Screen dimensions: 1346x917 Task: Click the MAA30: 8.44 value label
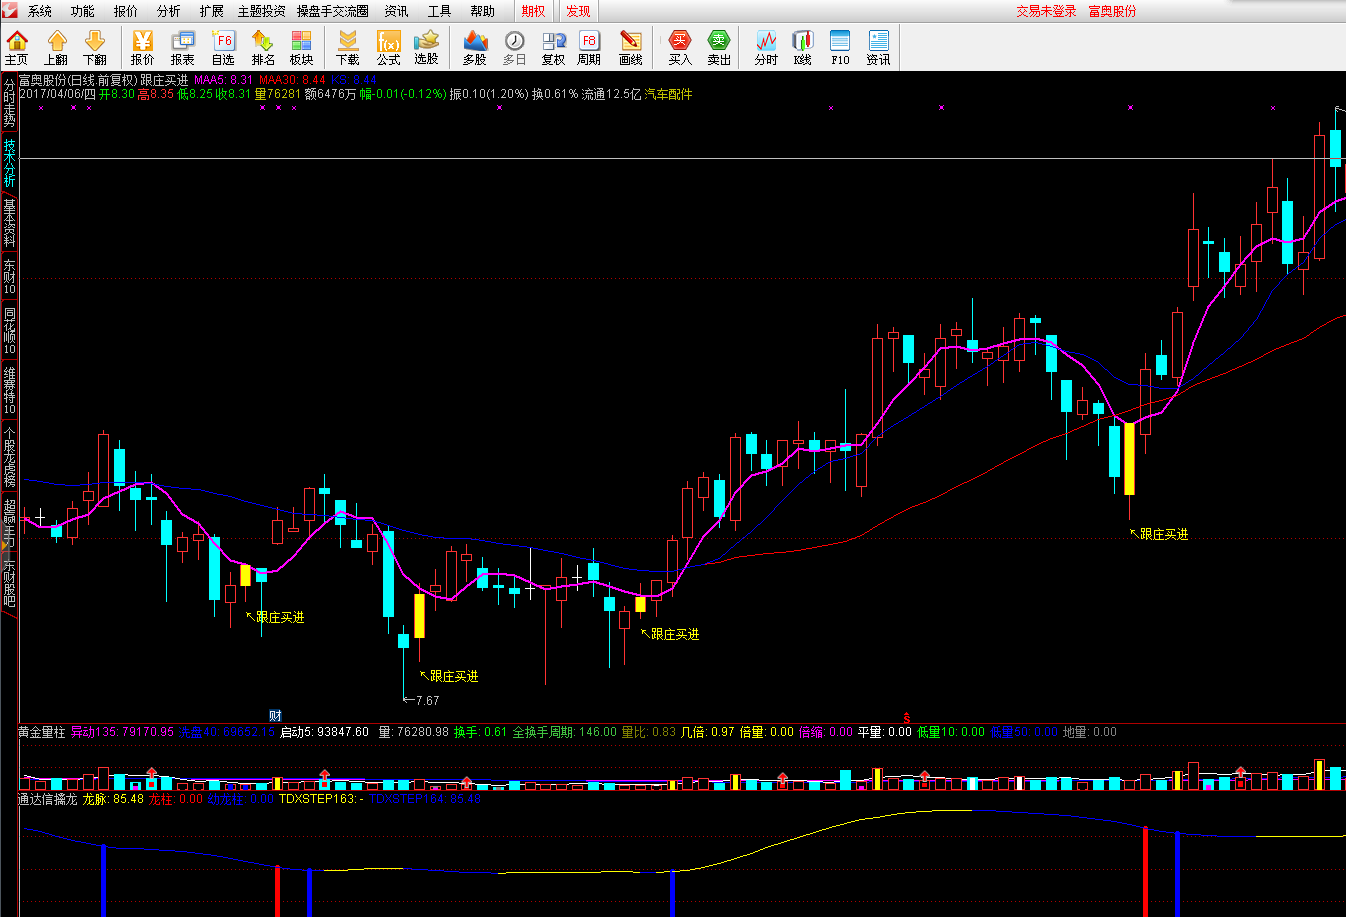[x=292, y=80]
